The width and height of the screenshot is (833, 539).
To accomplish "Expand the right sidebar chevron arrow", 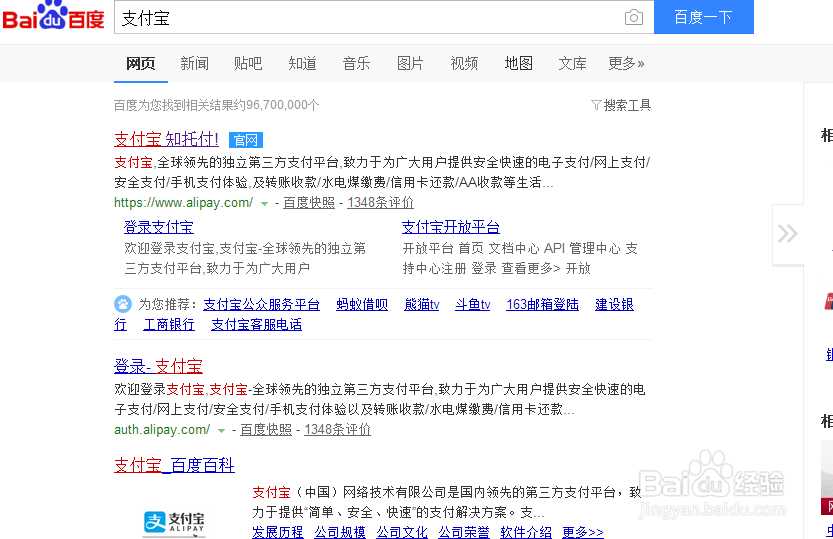I will [x=787, y=234].
